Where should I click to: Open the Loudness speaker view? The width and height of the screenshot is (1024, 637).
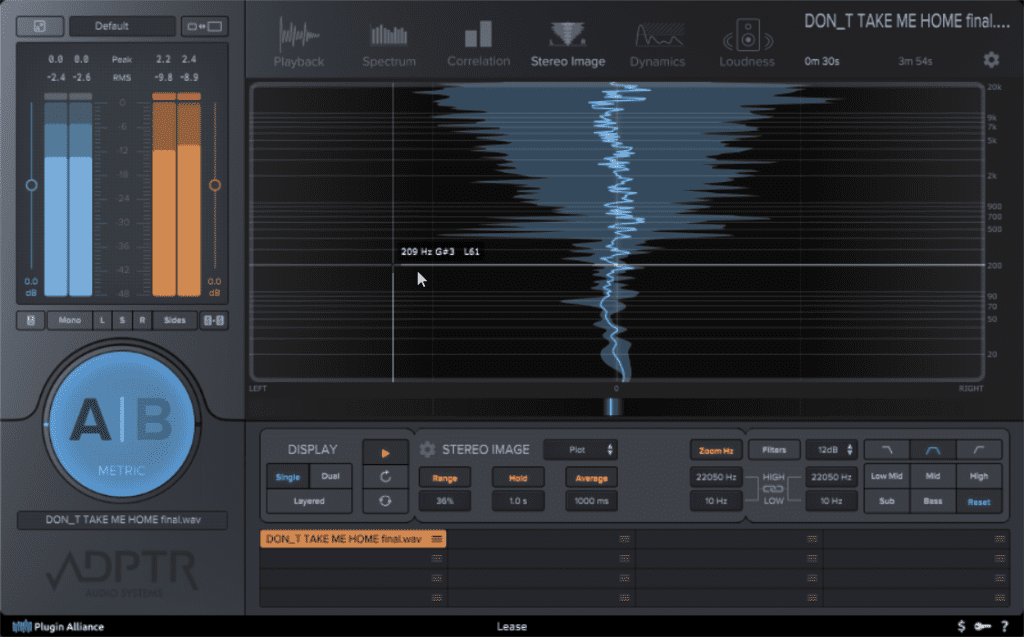pos(747,43)
